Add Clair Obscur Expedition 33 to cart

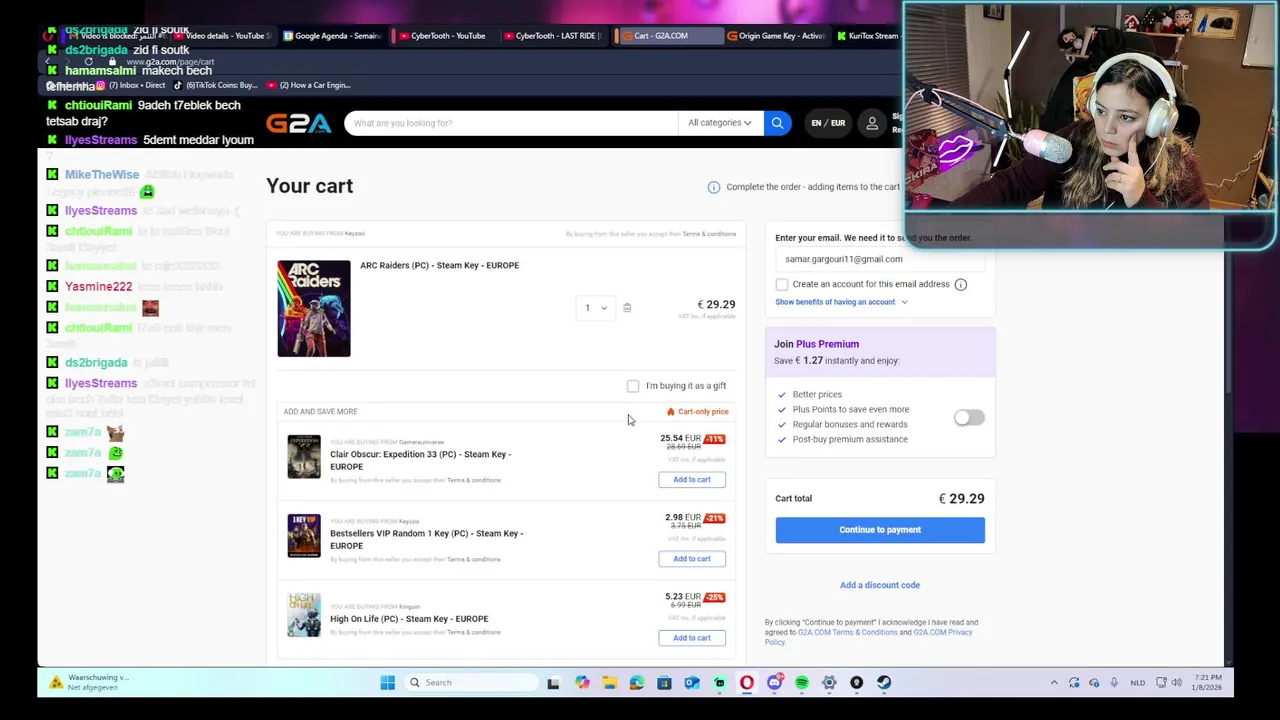click(692, 480)
